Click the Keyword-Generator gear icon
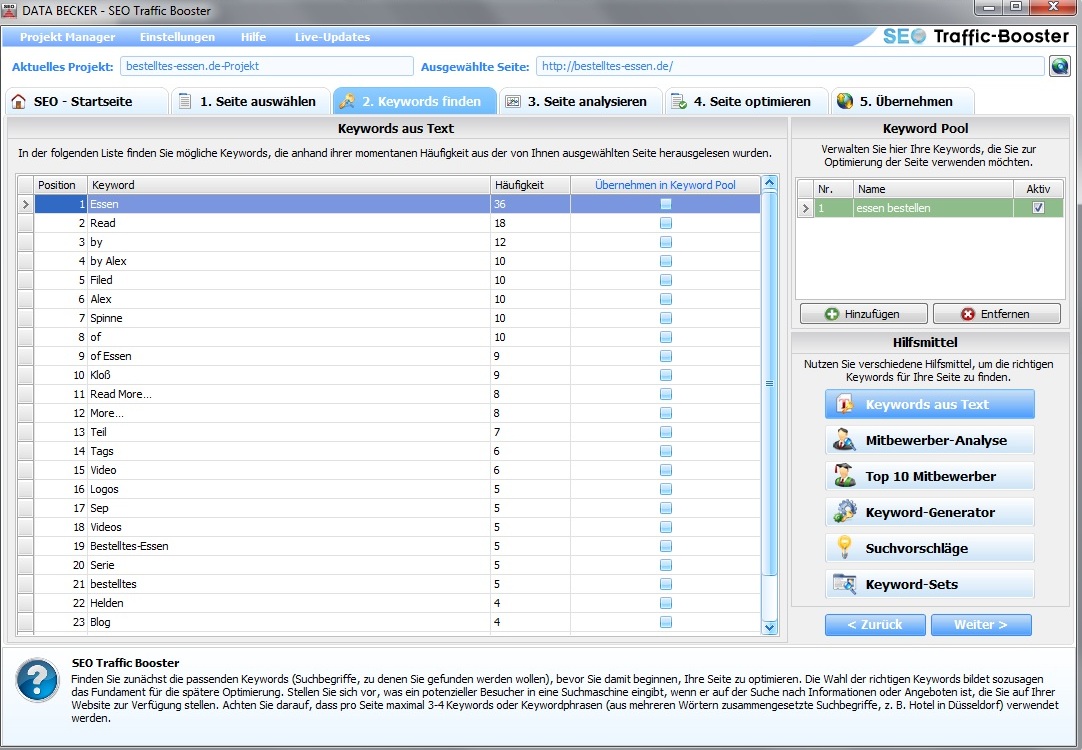This screenshot has height=750, width=1082. tap(845, 512)
